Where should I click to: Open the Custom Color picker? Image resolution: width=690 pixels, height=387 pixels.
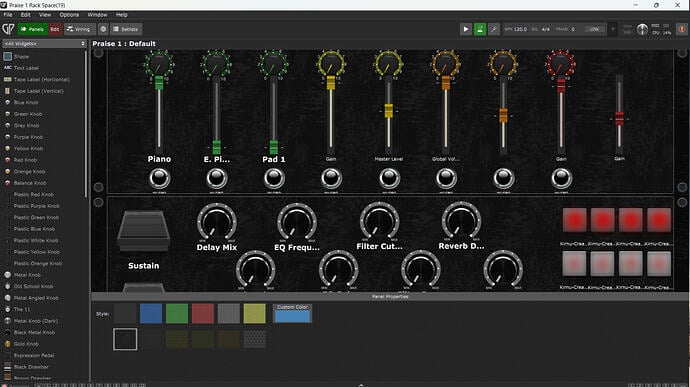[292, 313]
